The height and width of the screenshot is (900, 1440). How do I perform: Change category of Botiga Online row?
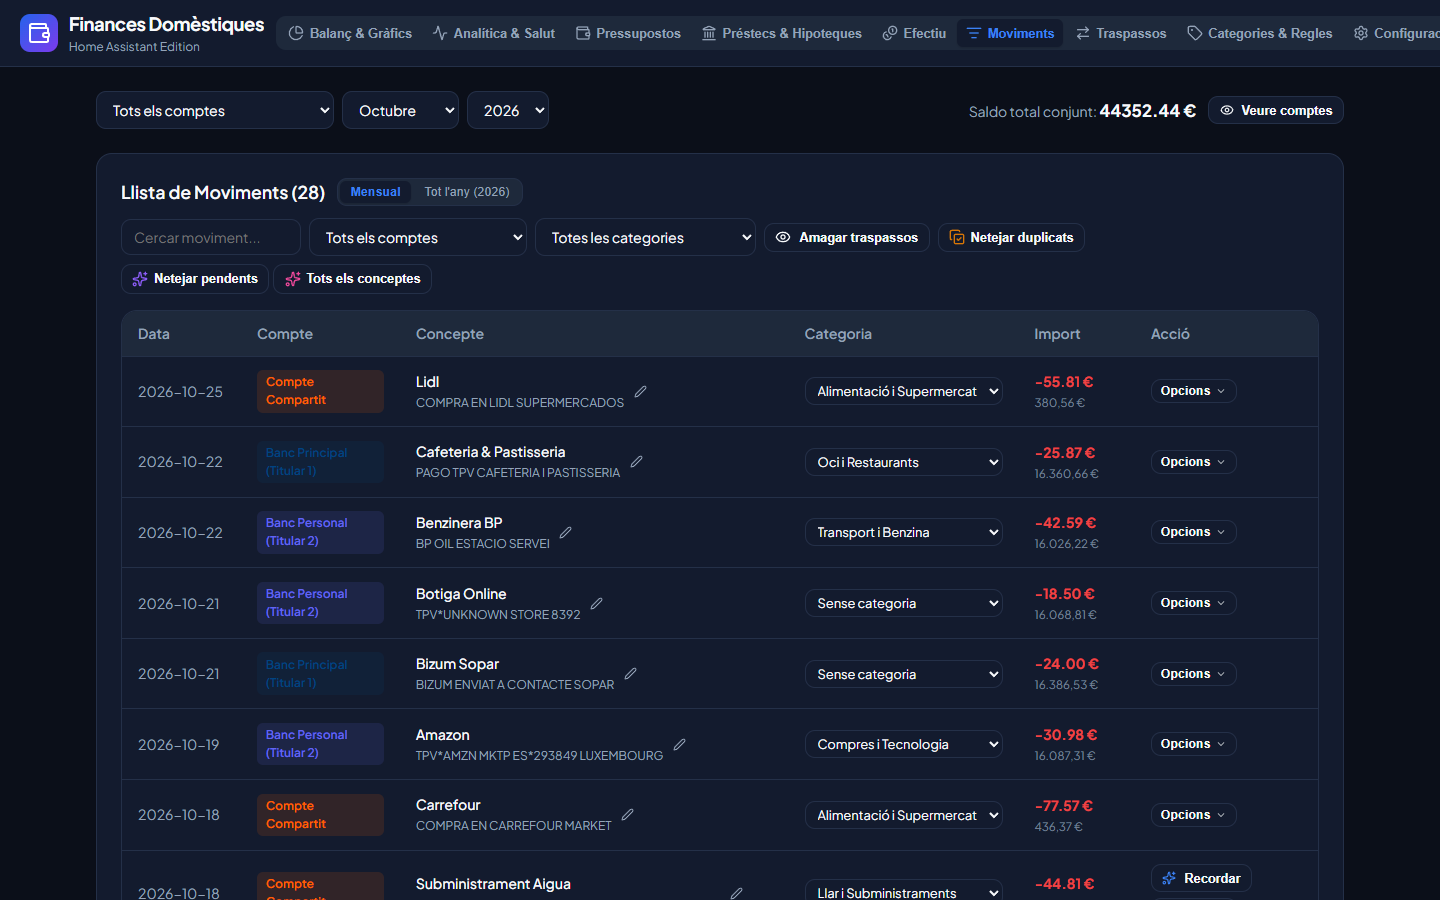(x=904, y=603)
